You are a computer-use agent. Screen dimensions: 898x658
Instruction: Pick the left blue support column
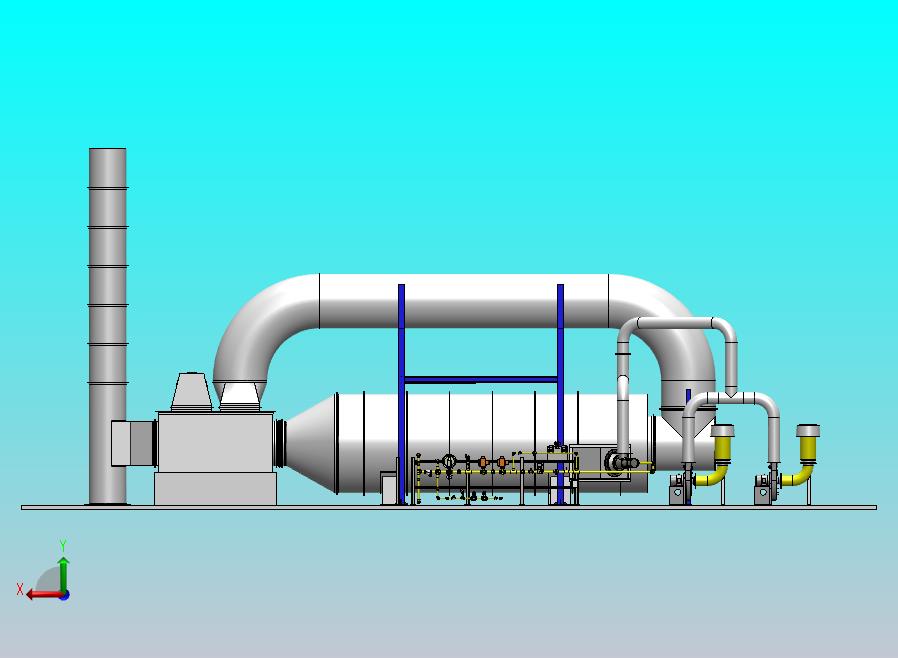401,394
